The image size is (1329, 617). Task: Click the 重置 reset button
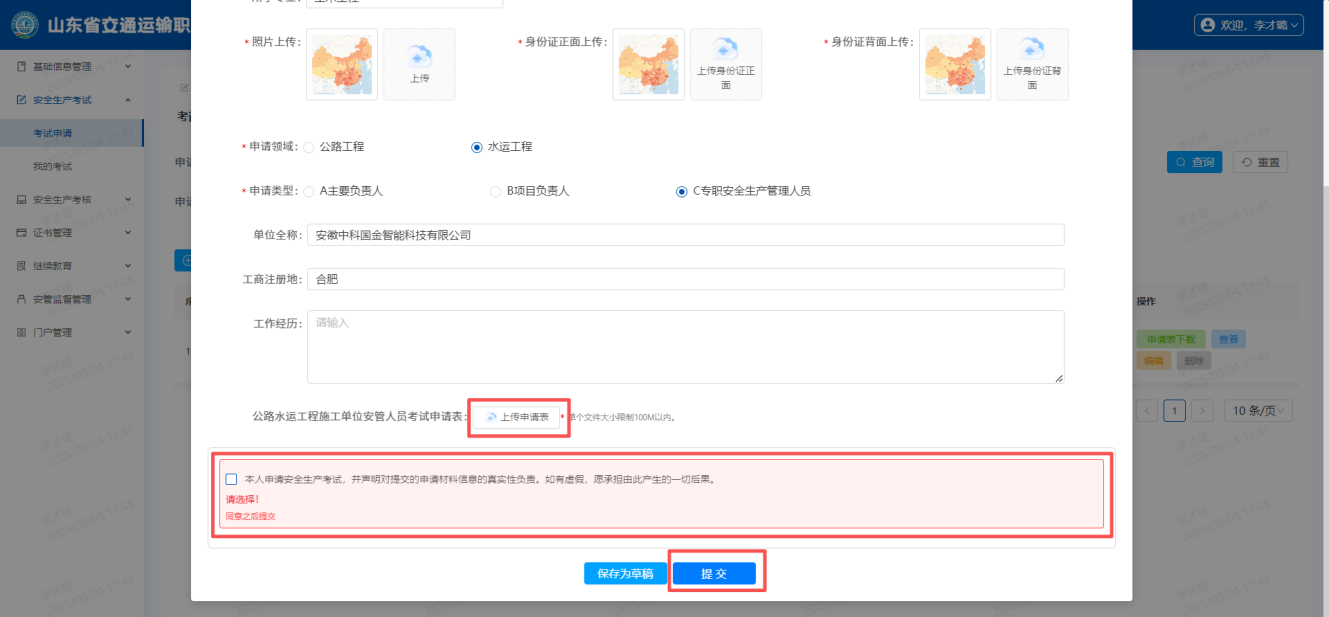click(1259, 162)
